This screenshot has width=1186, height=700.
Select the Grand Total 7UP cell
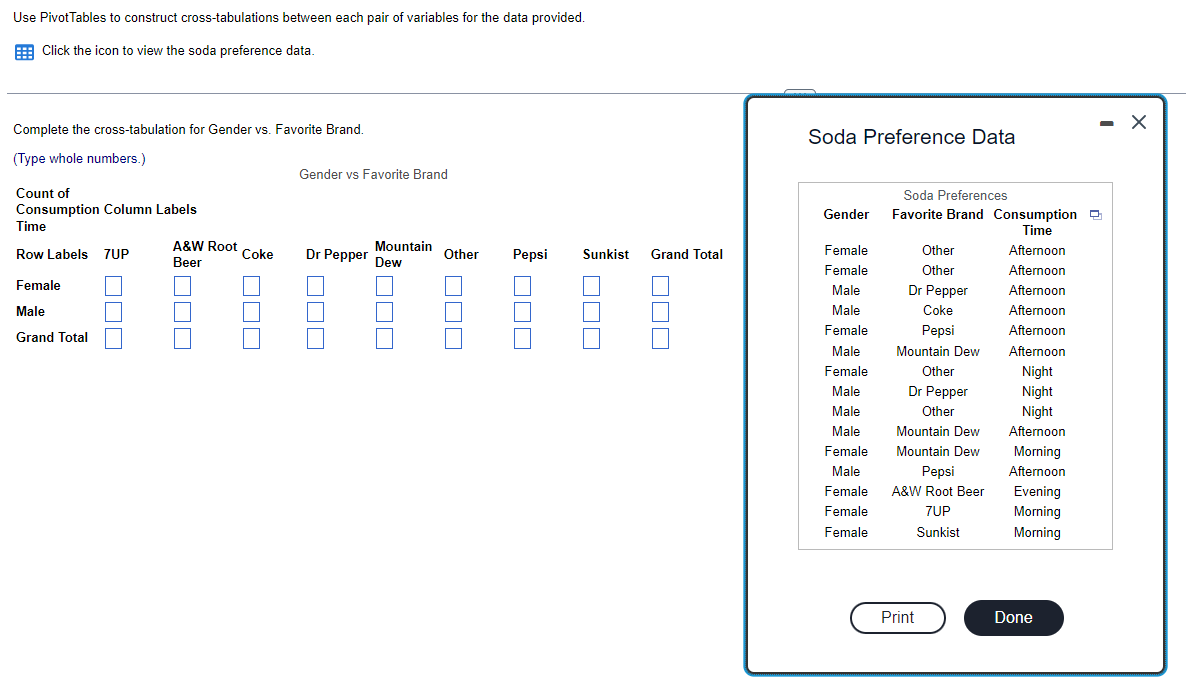click(113, 338)
